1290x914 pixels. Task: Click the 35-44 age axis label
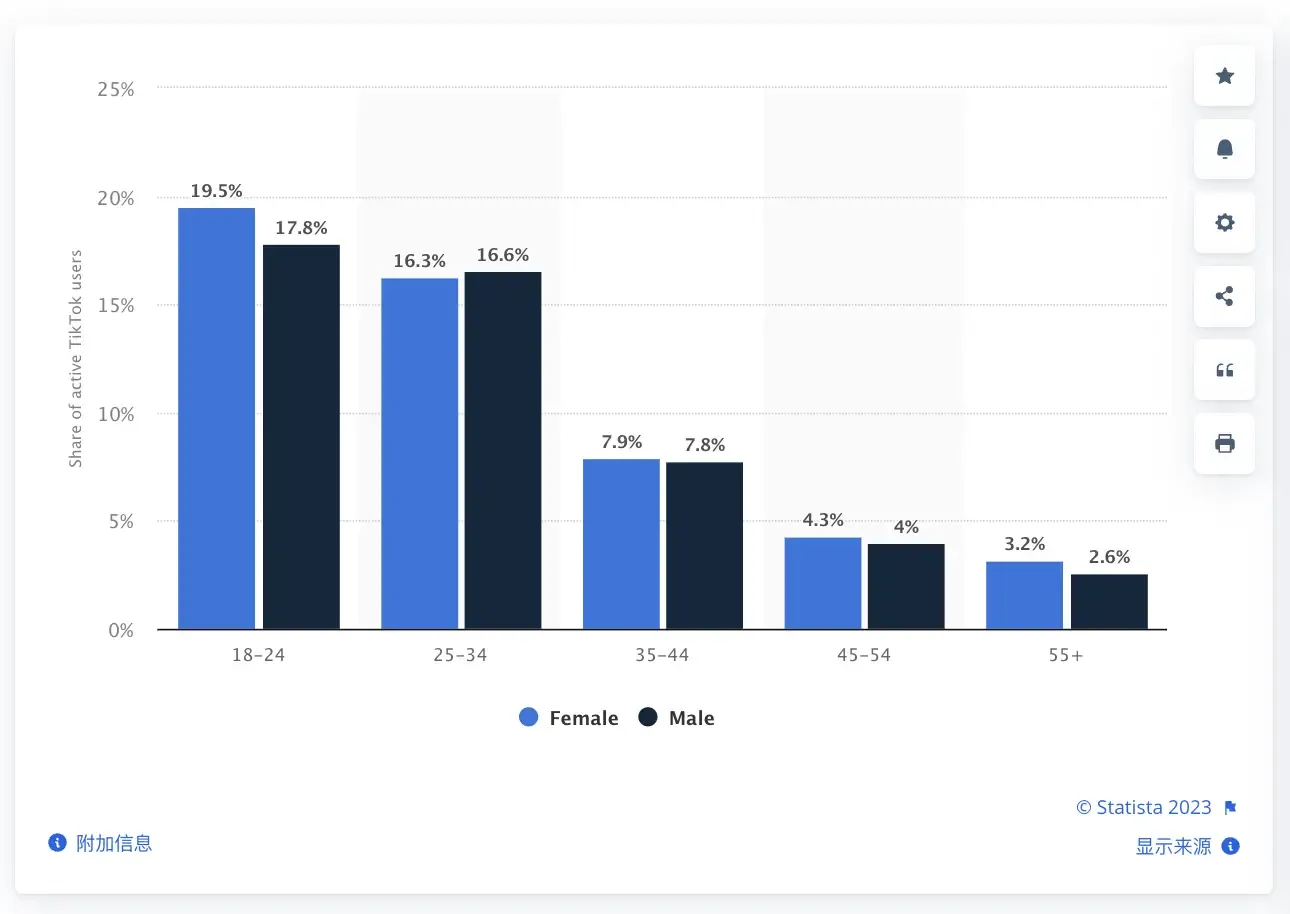(x=662, y=656)
